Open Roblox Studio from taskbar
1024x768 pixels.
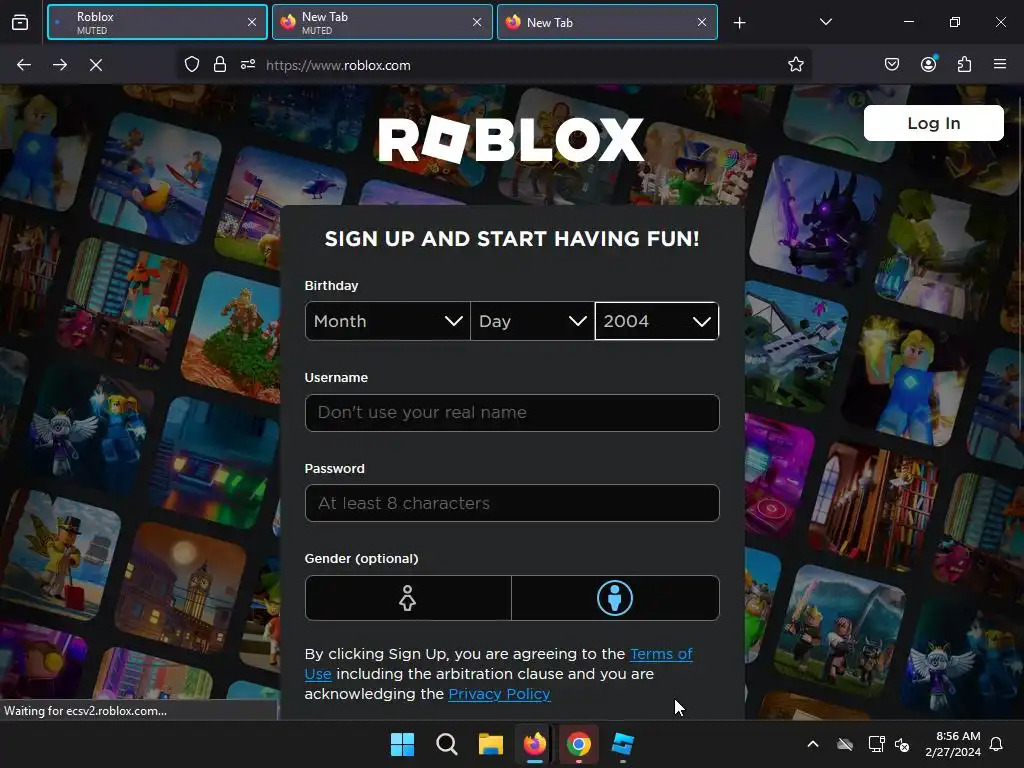[x=623, y=744]
